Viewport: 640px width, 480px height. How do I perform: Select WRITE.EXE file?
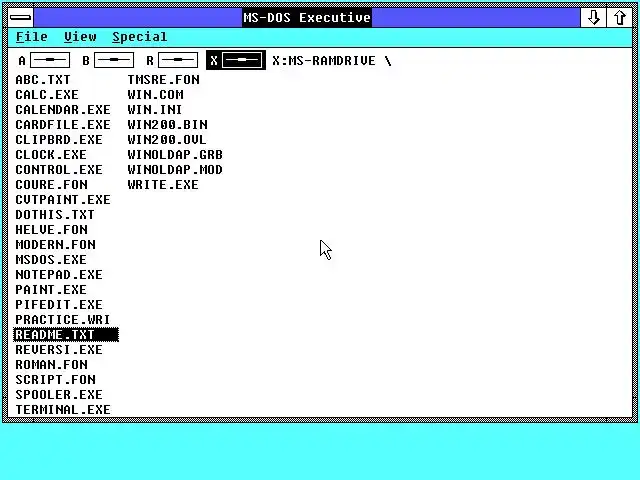coord(163,184)
